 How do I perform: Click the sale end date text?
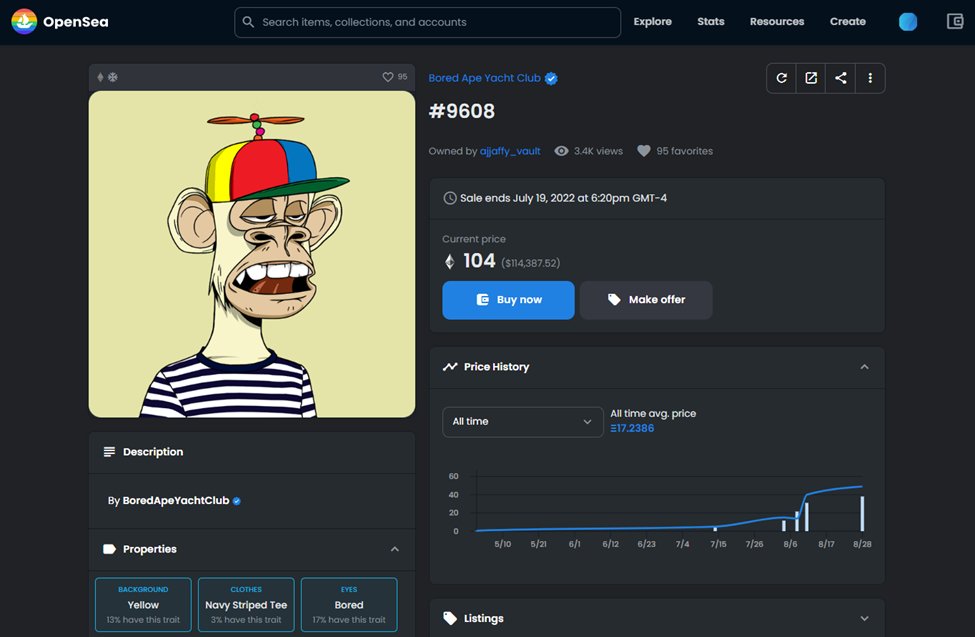[x=563, y=198]
